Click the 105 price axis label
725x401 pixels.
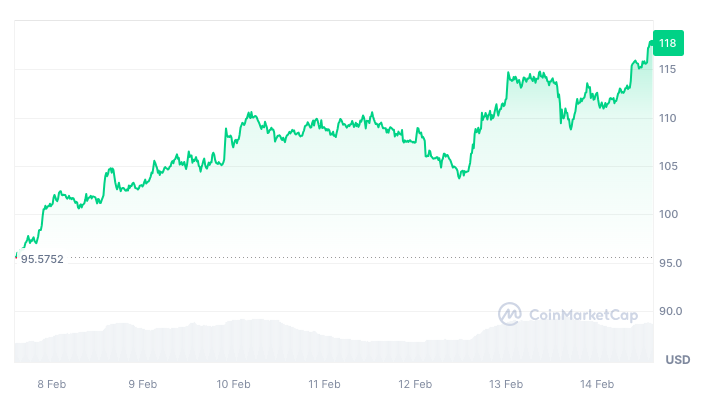(668, 166)
